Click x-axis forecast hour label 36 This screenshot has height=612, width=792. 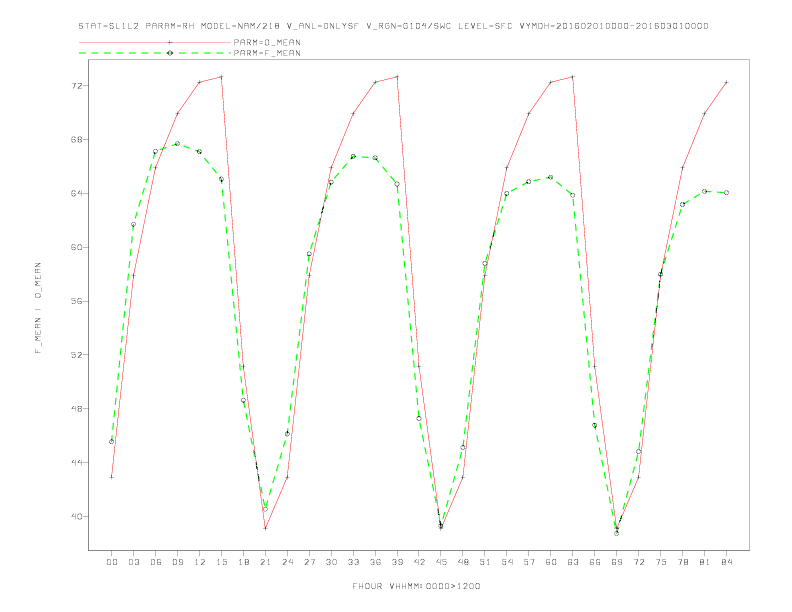click(x=375, y=562)
